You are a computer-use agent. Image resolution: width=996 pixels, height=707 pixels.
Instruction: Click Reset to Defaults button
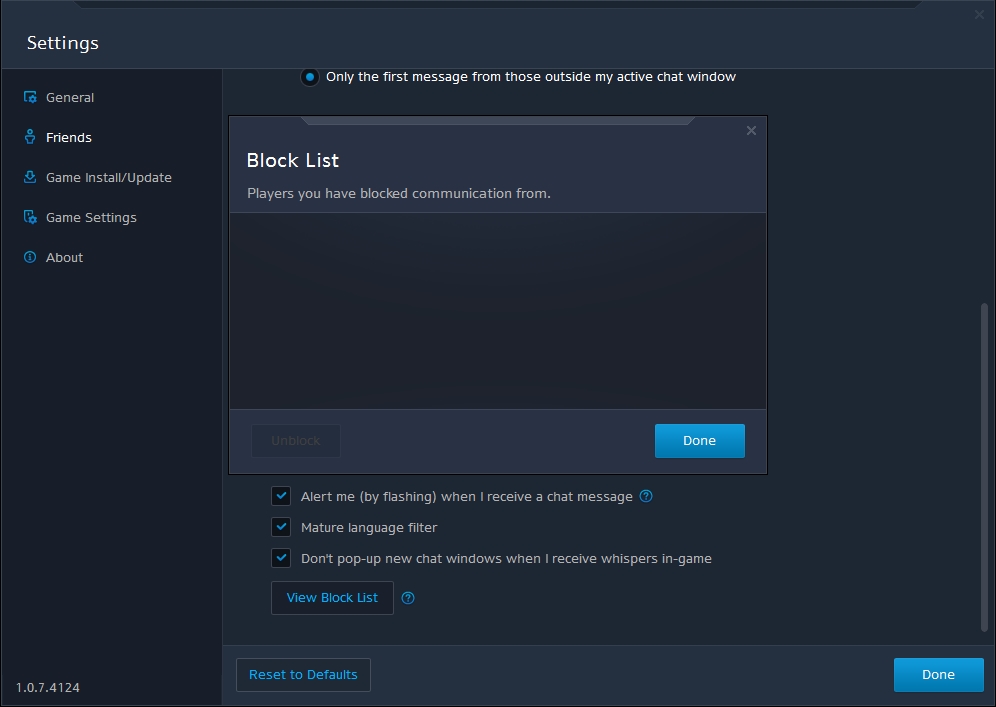point(303,675)
